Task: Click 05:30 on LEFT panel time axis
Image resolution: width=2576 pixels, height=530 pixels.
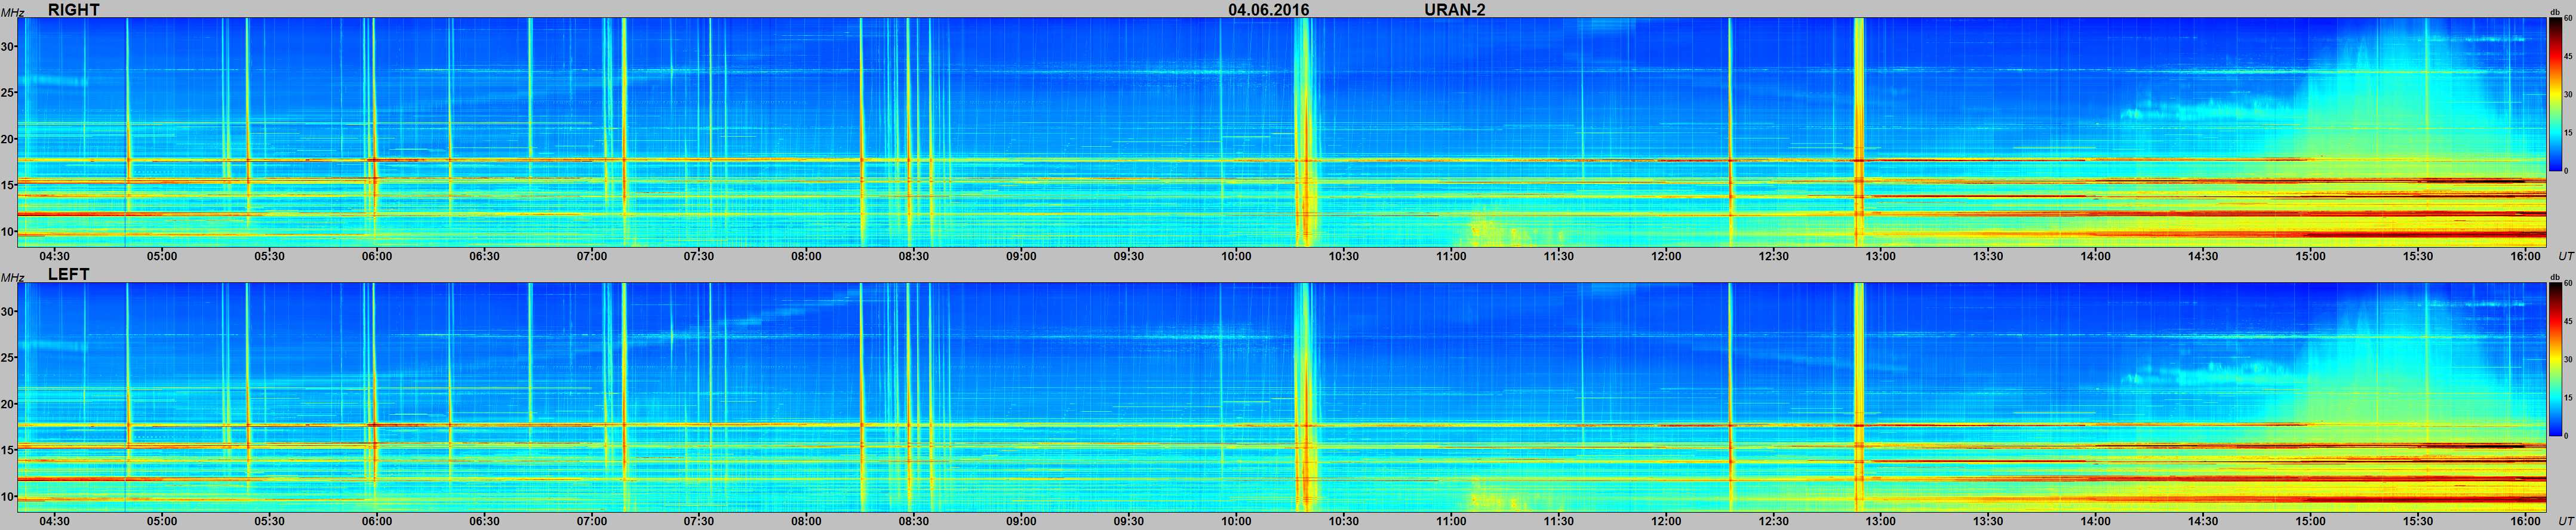Action: (x=270, y=521)
